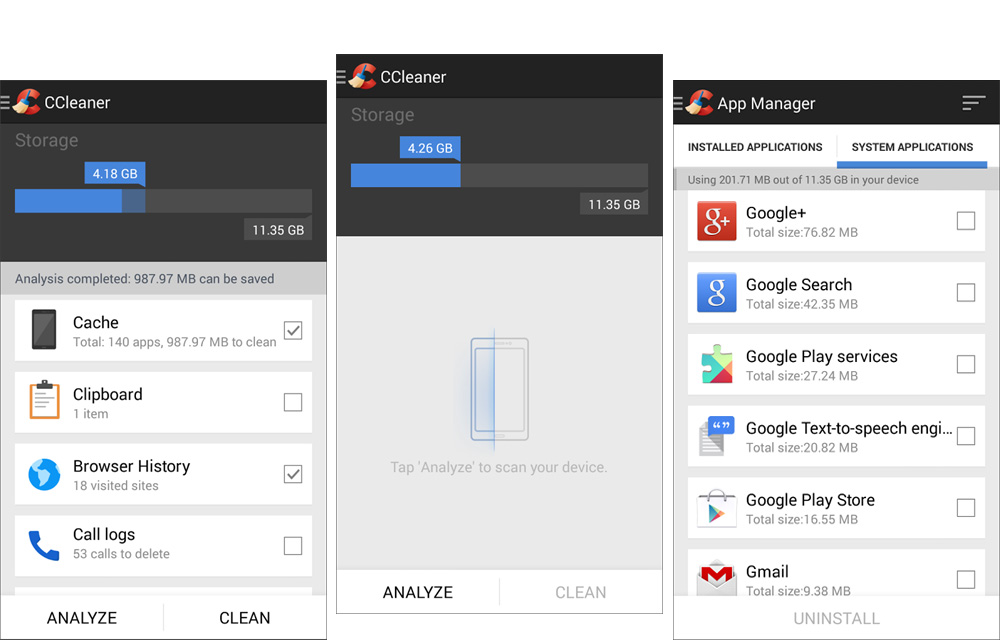
Task: Select the Google+ checkbox
Action: point(966,221)
